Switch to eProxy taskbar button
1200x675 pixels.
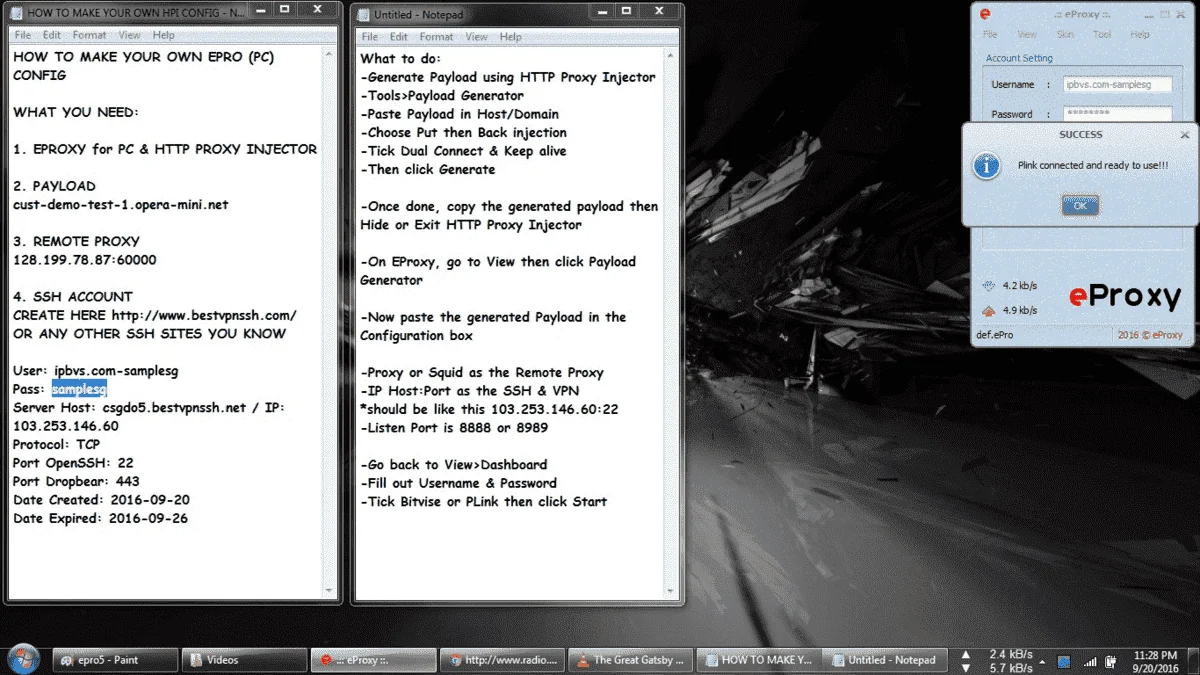(x=372, y=660)
